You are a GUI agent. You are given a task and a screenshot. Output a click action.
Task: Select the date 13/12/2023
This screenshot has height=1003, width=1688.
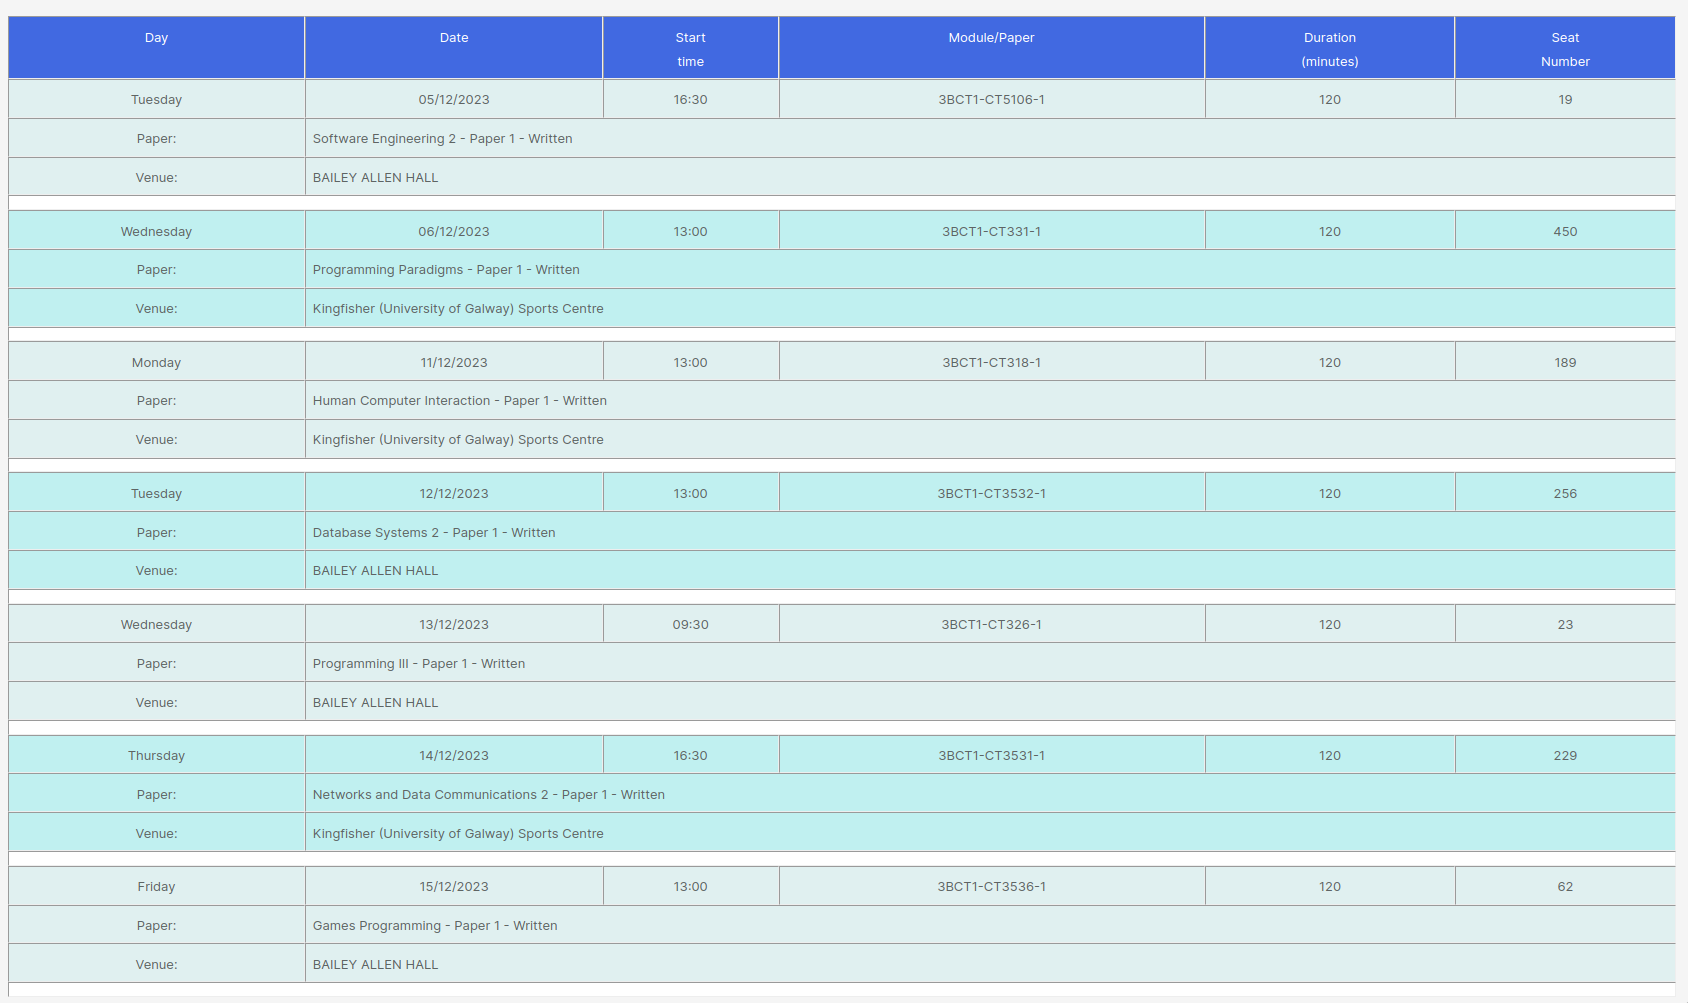454,625
